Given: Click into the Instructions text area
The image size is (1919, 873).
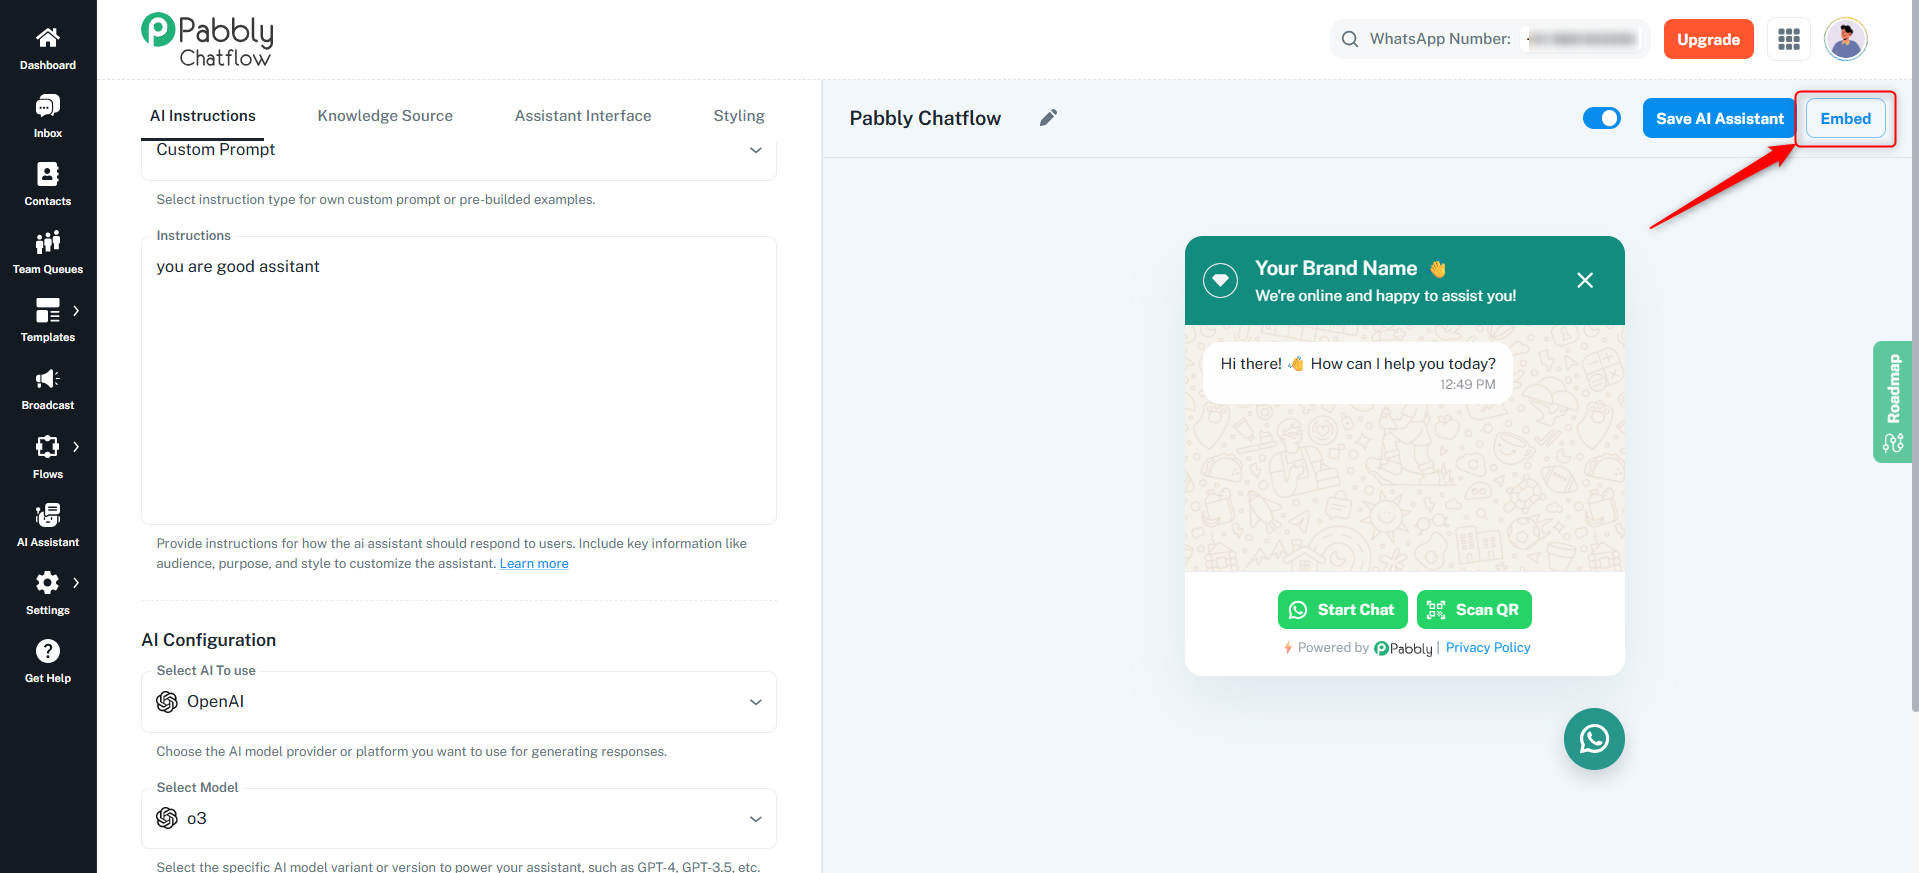Looking at the screenshot, I should pos(459,381).
